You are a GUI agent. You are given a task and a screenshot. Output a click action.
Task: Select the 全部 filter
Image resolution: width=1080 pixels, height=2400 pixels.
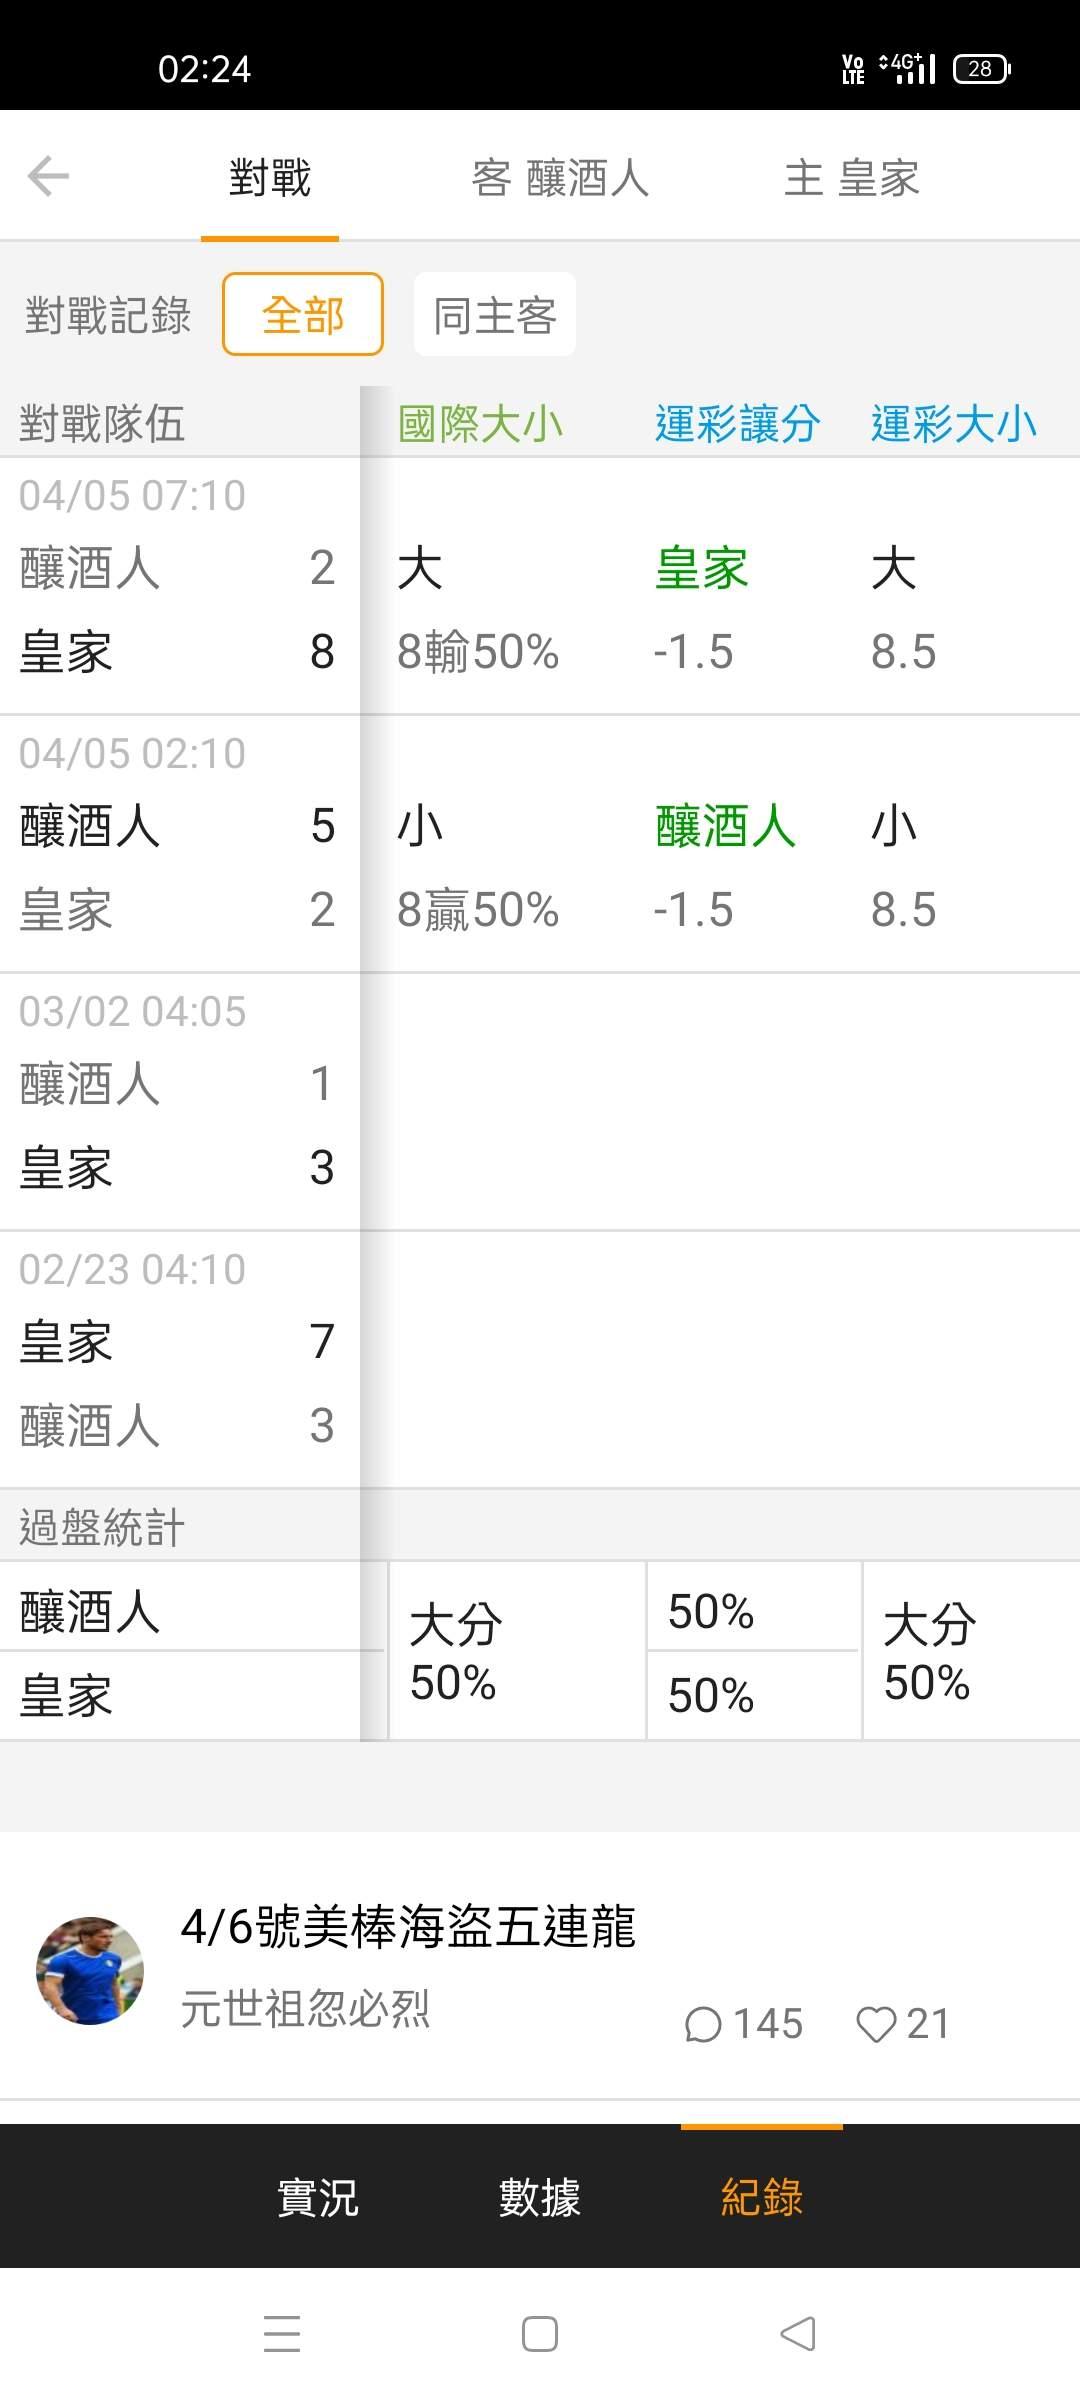(303, 315)
